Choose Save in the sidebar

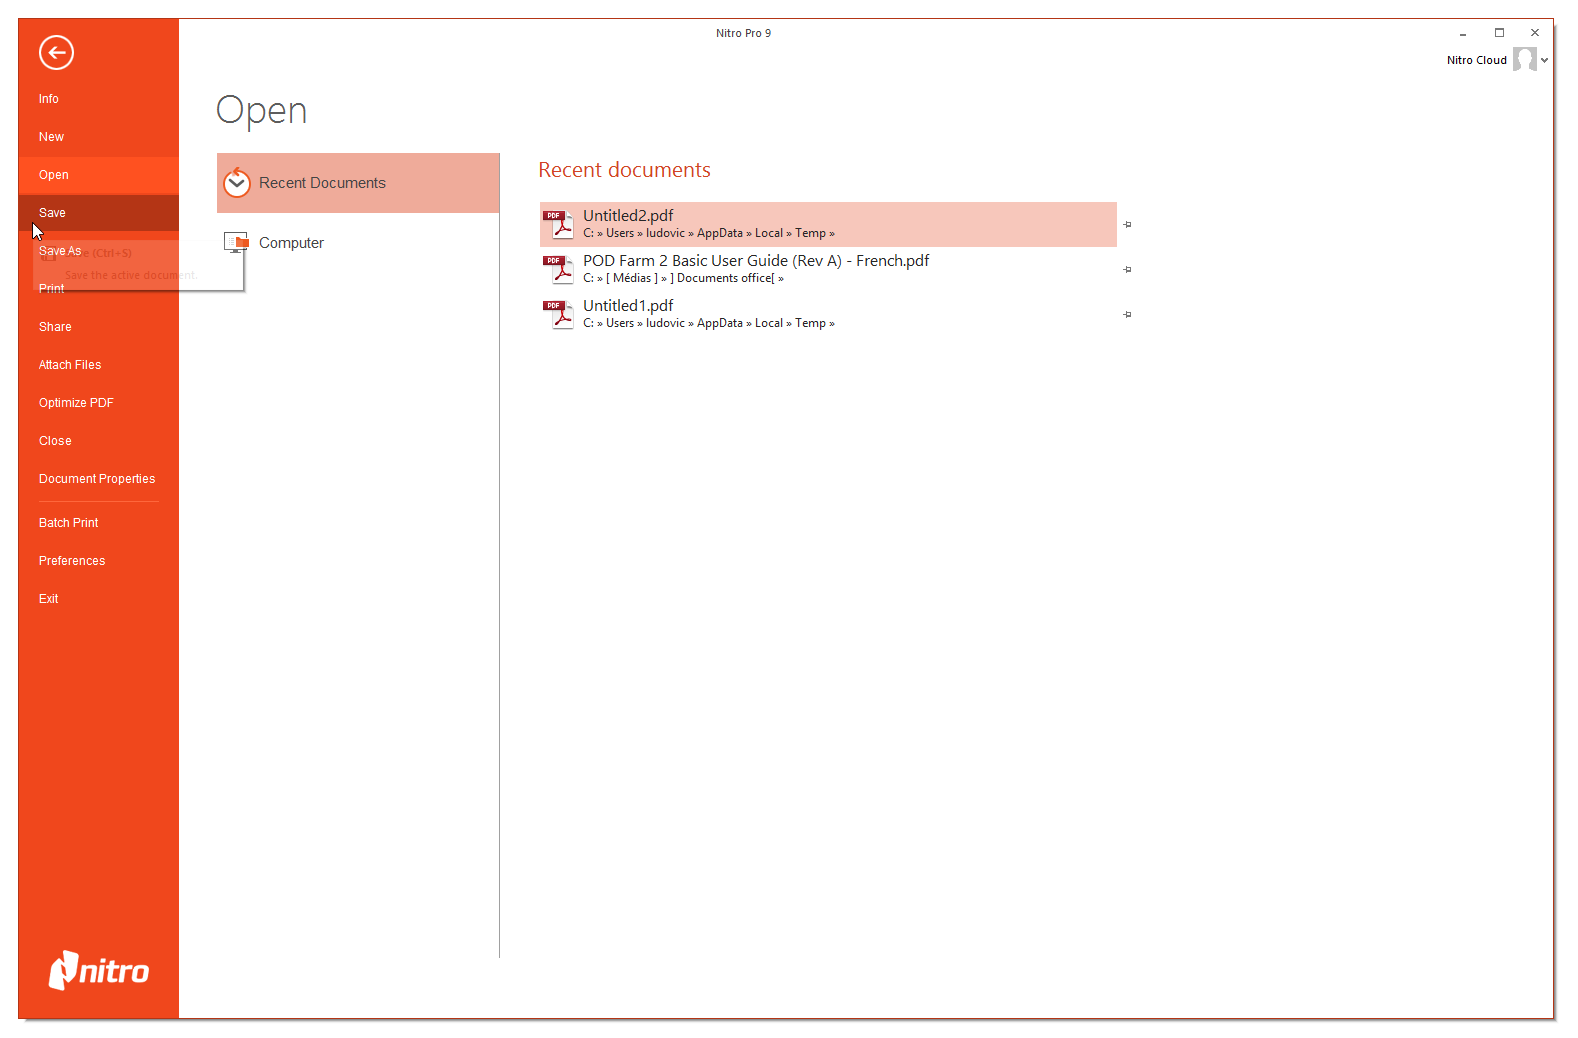click(98, 213)
